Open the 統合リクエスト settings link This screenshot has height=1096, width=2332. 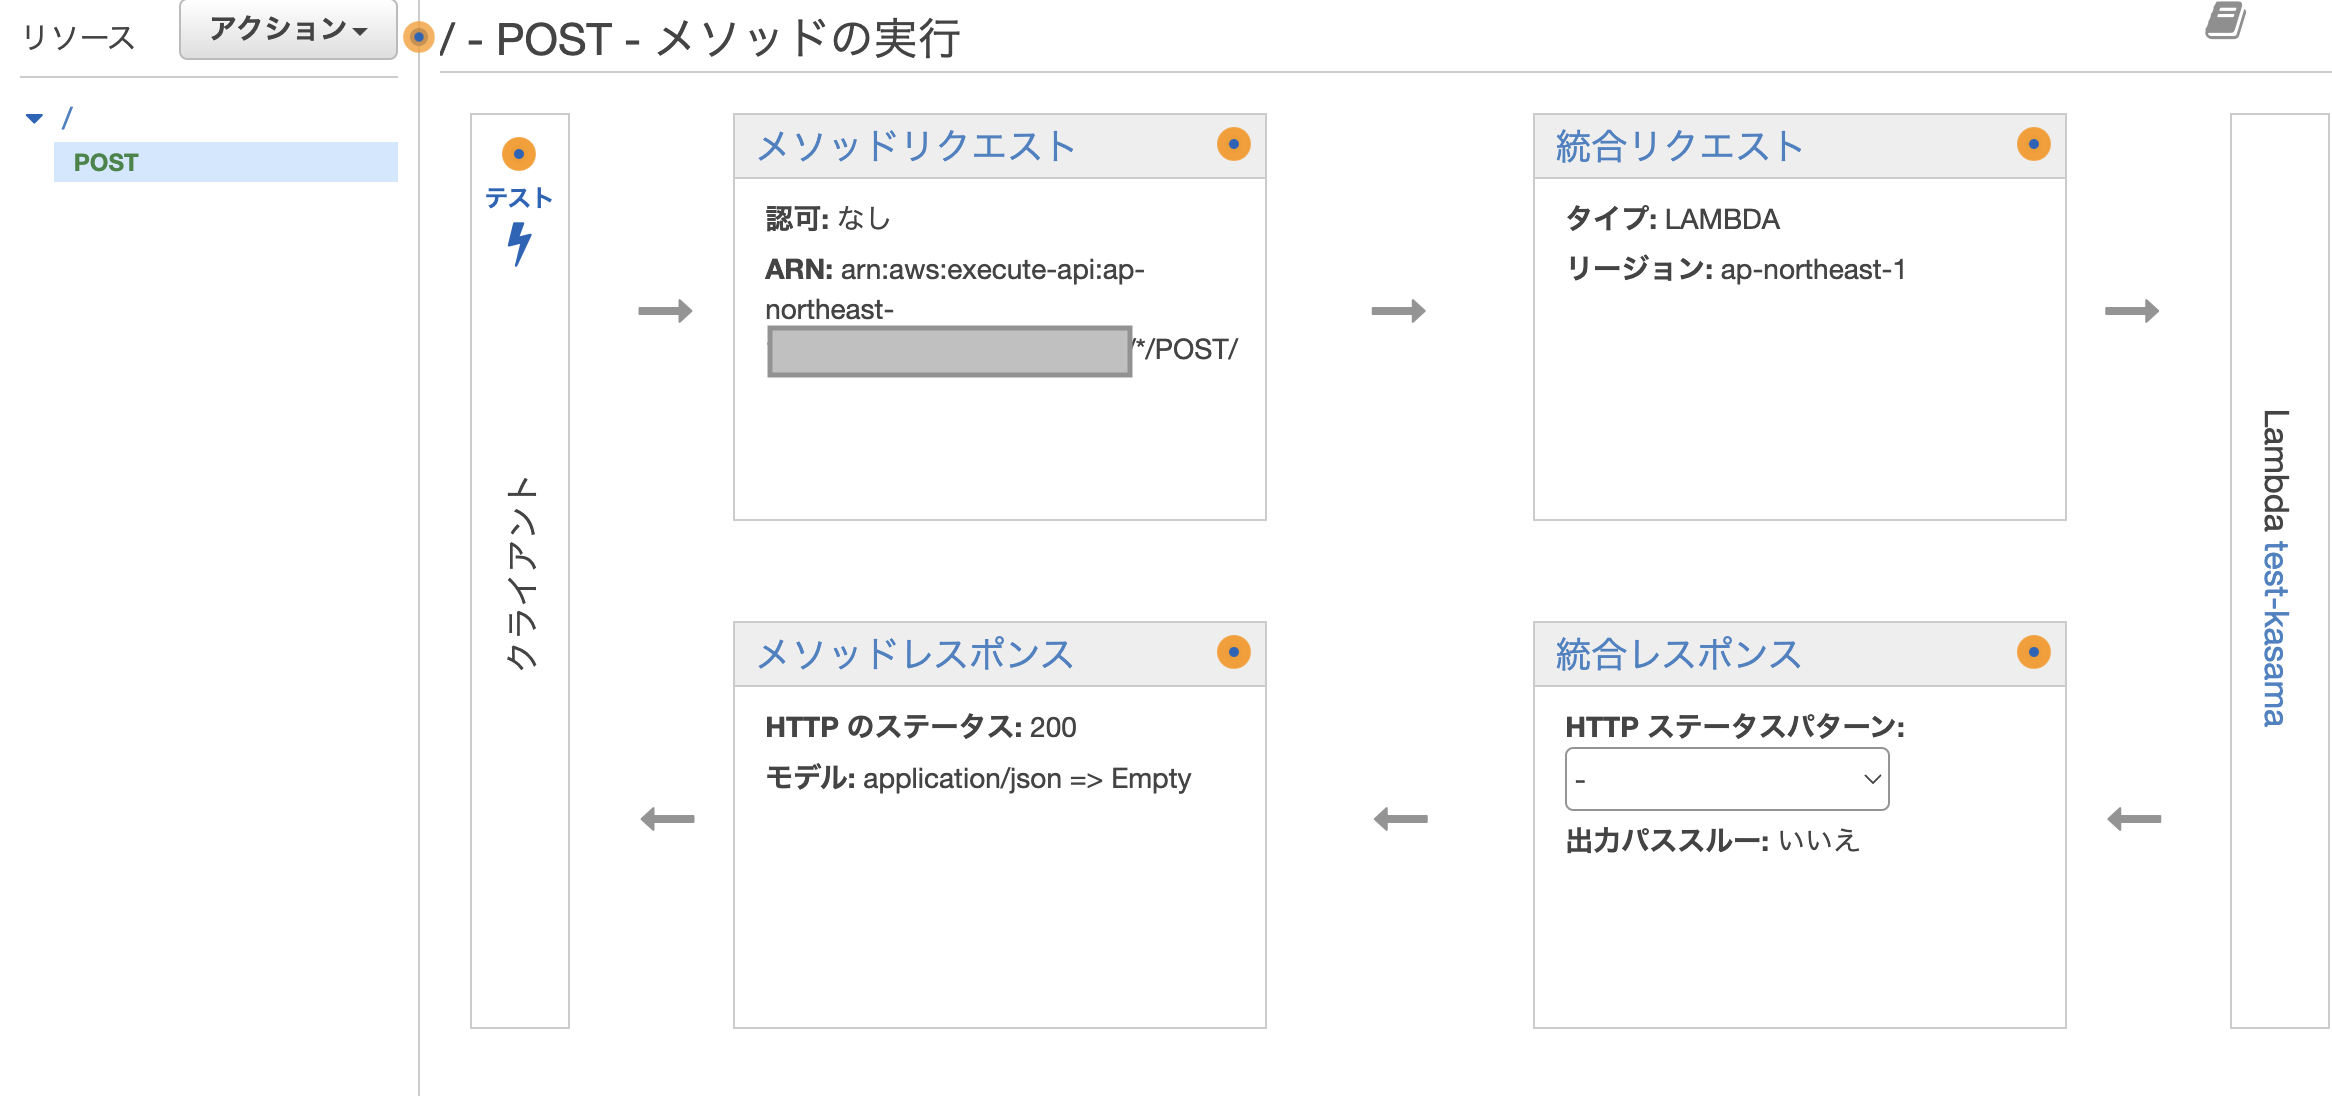click(x=1680, y=146)
